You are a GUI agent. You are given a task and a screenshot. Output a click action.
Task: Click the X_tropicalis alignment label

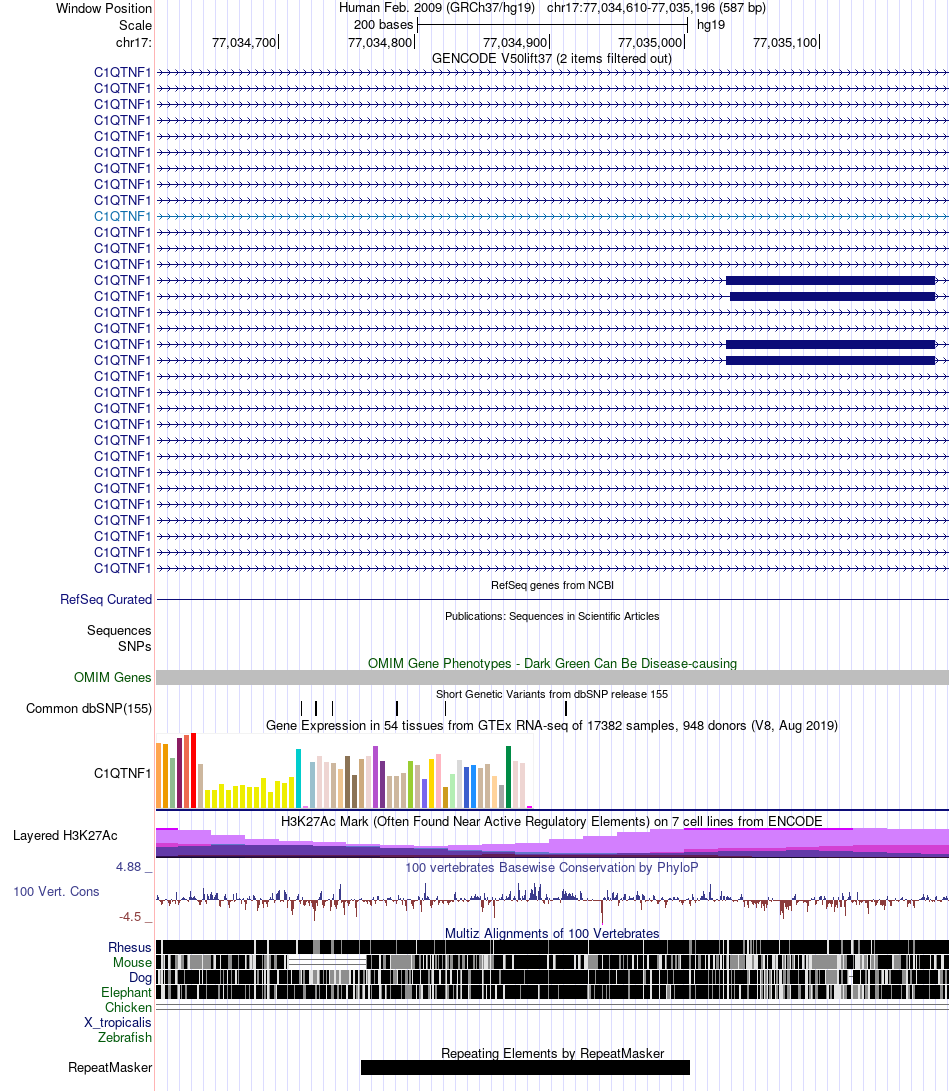pyautogui.click(x=118, y=1023)
